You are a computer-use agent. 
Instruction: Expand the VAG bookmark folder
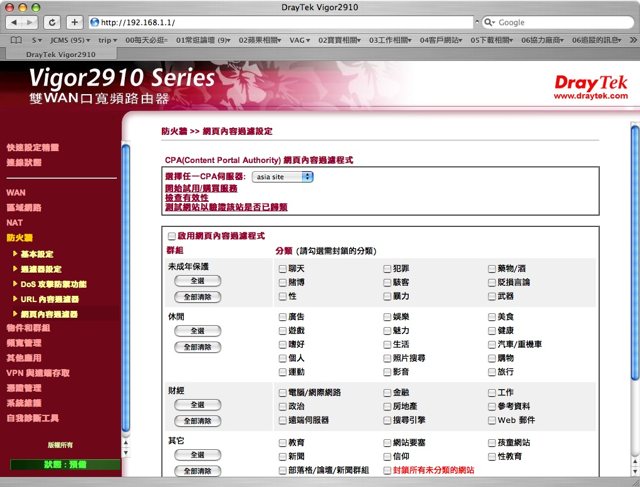click(300, 40)
